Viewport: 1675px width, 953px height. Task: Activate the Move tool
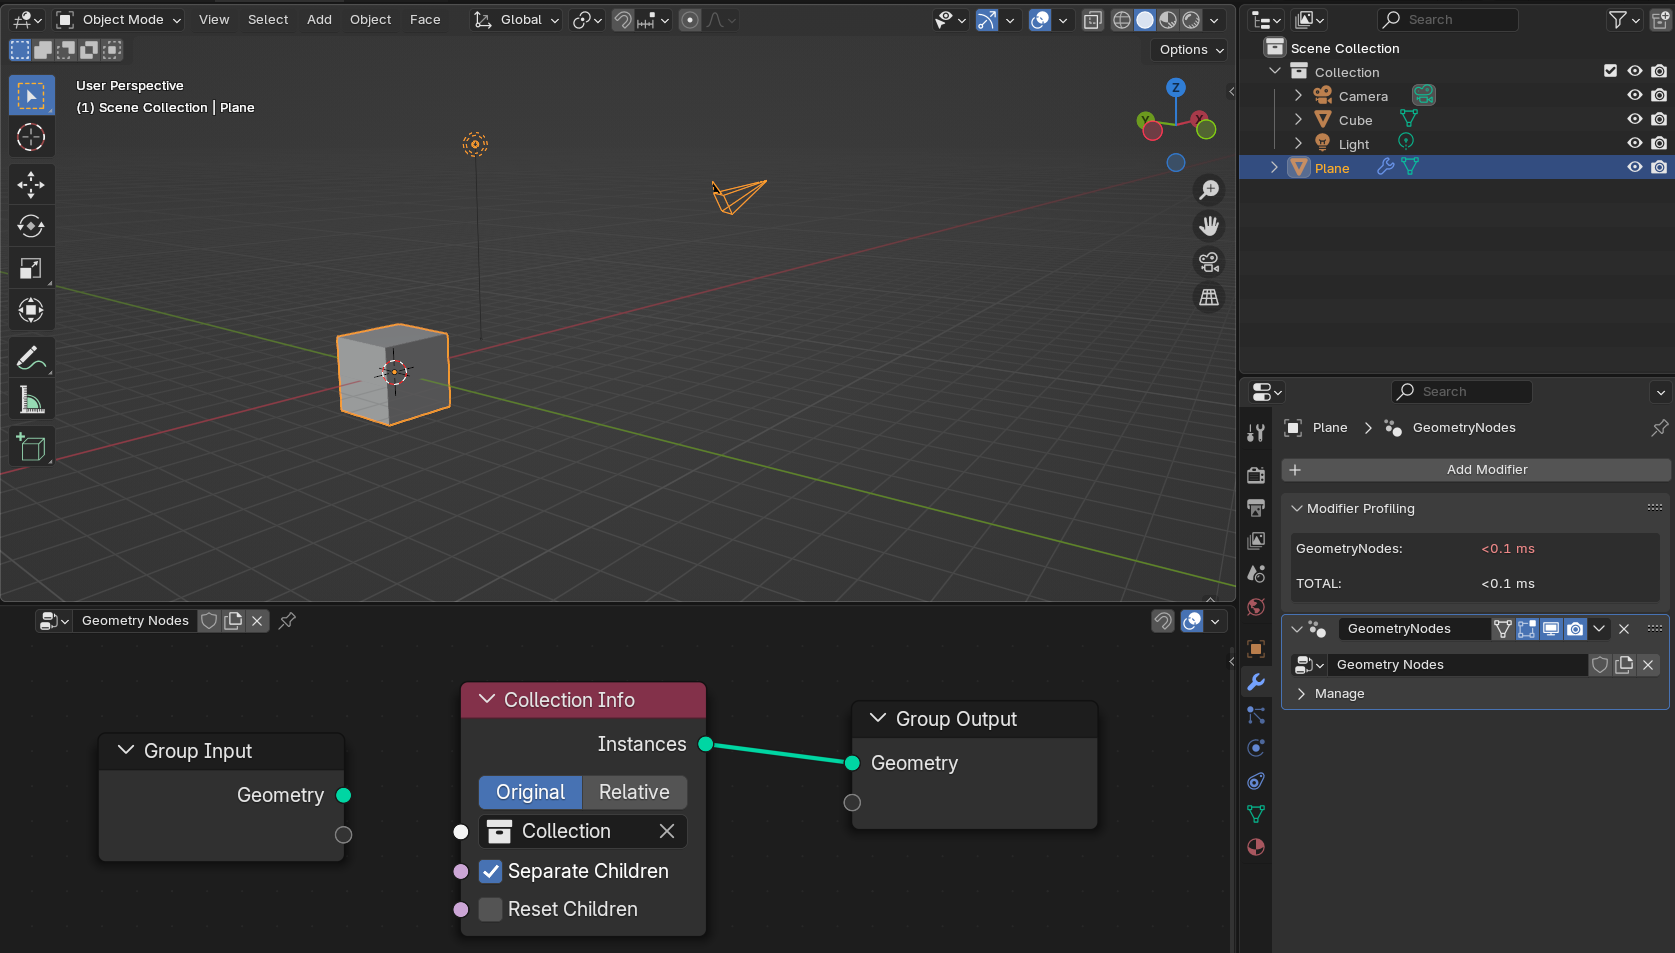tap(31, 184)
